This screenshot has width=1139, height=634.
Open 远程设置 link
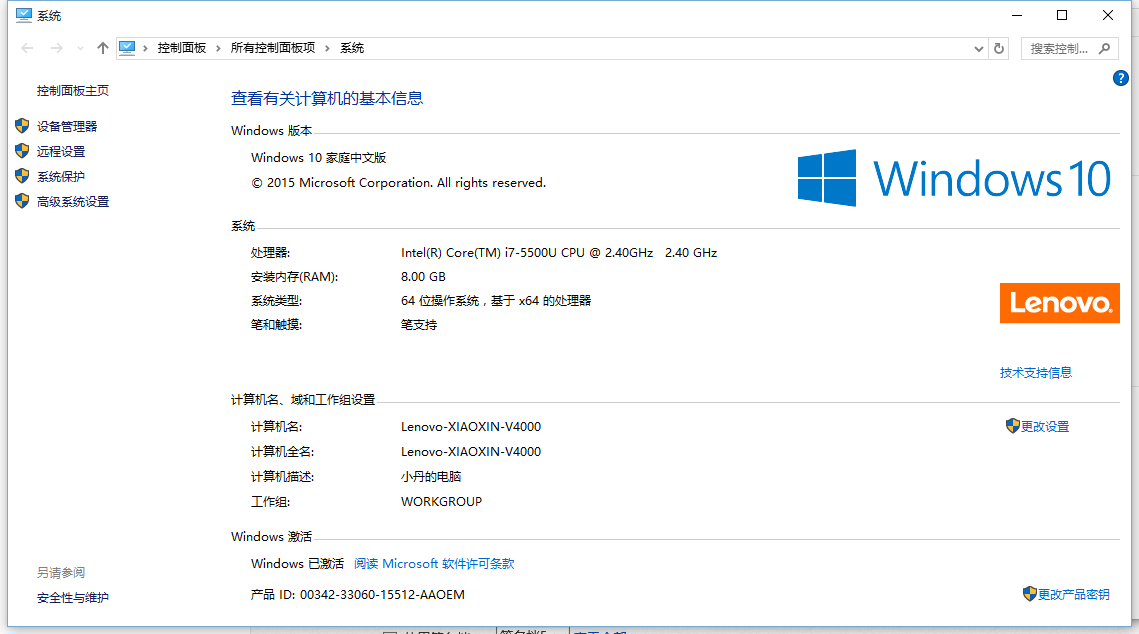coord(61,152)
